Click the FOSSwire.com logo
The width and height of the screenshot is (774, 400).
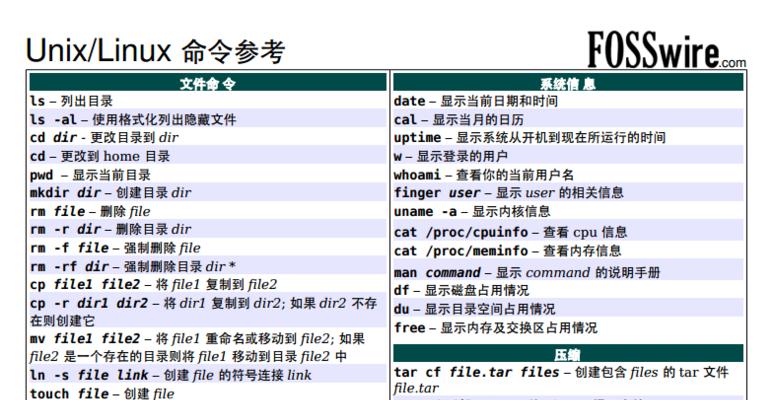(666, 50)
